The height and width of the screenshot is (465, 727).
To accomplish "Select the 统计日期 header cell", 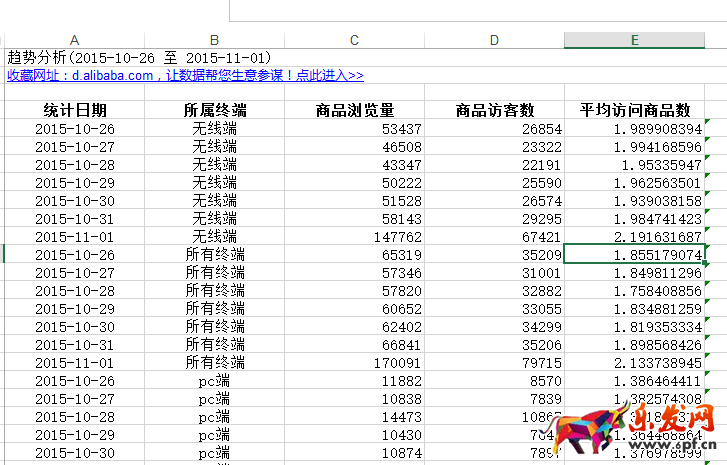I will pos(75,110).
